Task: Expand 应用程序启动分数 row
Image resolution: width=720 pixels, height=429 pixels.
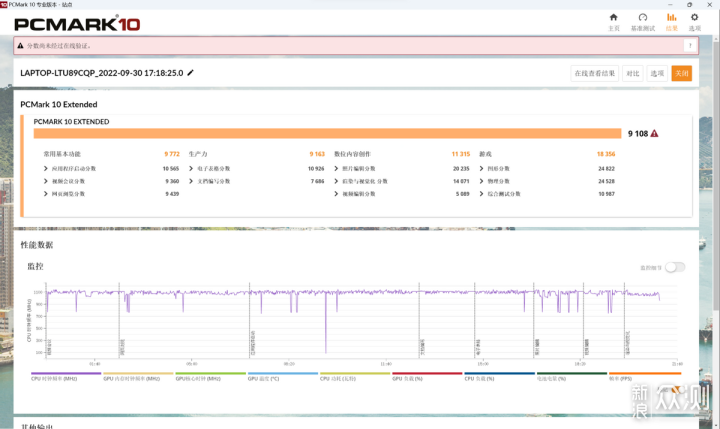Action: (45, 169)
